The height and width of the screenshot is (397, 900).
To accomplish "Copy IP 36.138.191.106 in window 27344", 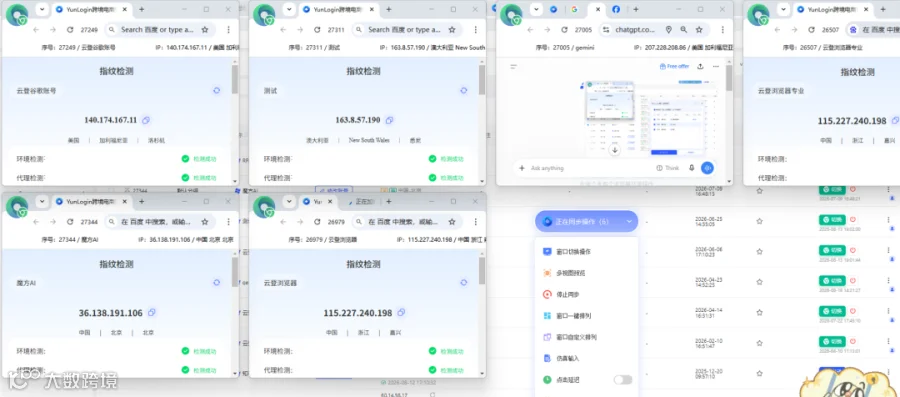I will coord(152,313).
